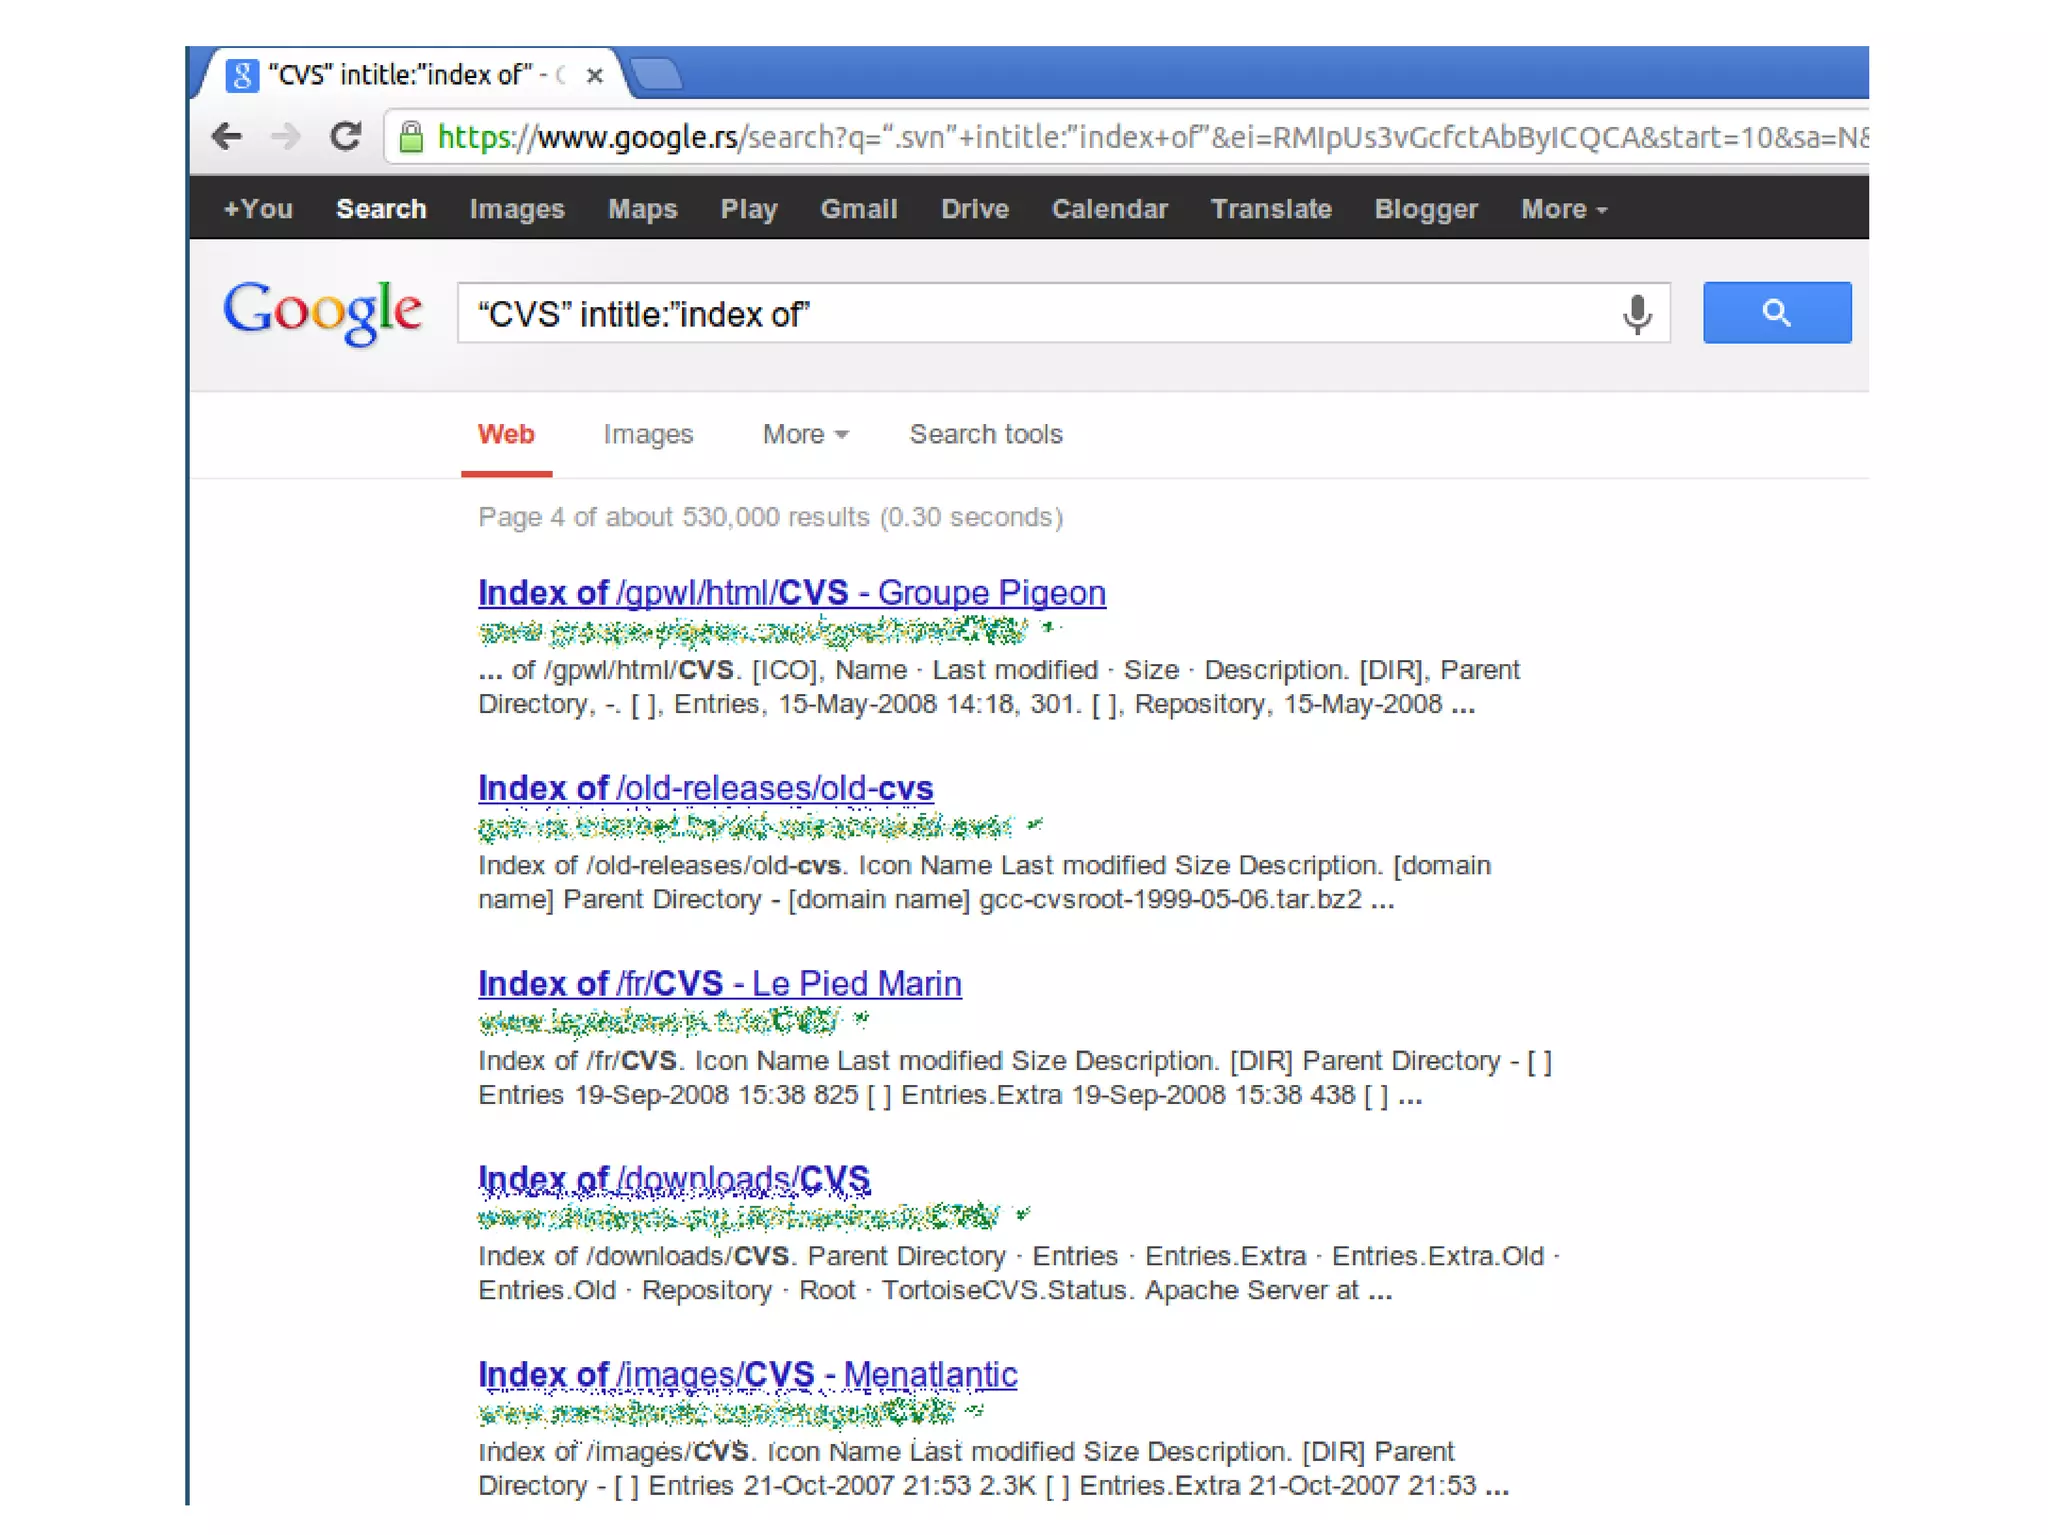Click the voice search microphone icon

coord(1636,314)
